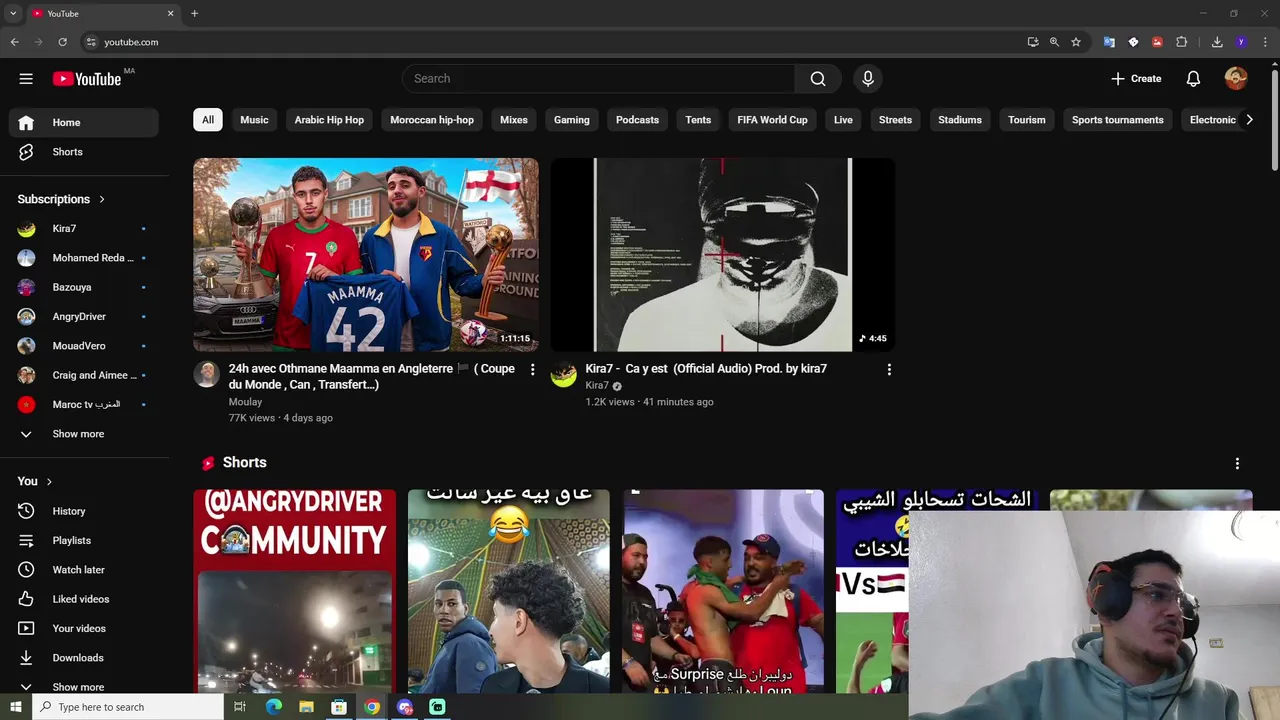Open Playlists from sidebar
1280x720 pixels.
point(84,540)
